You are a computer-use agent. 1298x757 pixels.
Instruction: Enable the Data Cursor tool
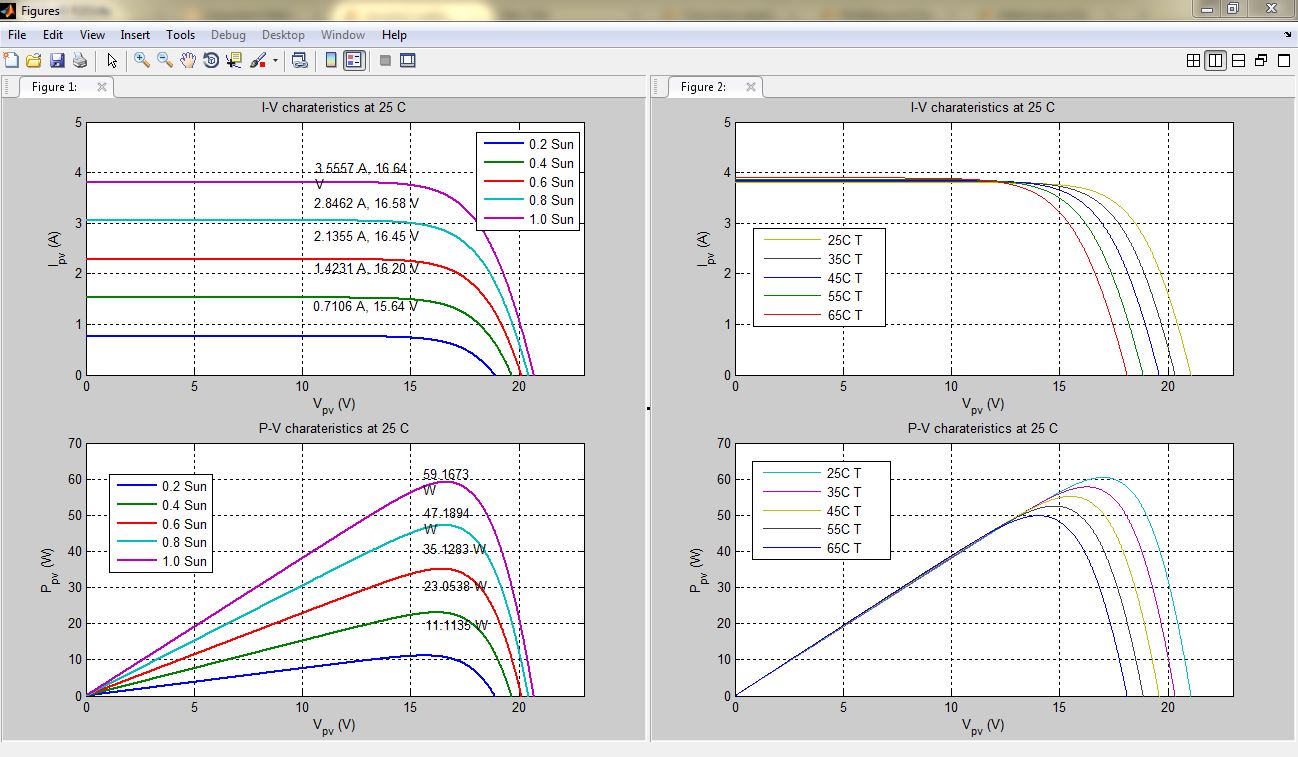[234, 60]
